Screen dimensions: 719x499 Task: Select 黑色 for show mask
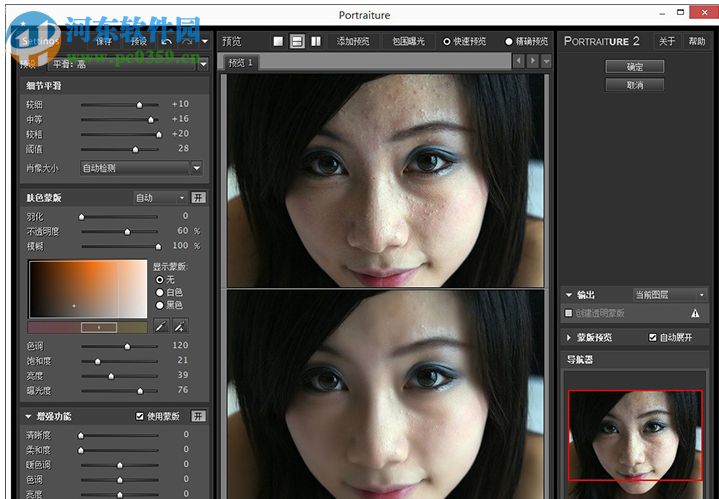pos(160,305)
